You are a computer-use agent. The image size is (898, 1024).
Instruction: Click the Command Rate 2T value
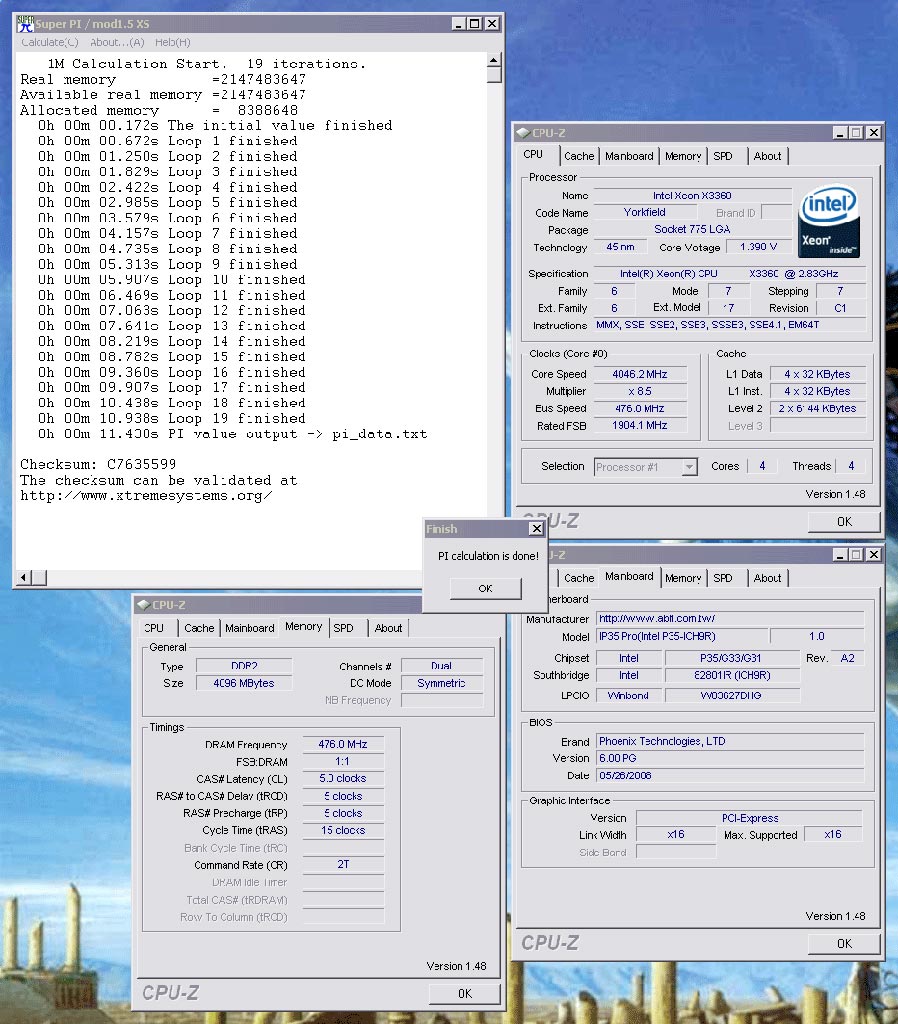(x=343, y=864)
